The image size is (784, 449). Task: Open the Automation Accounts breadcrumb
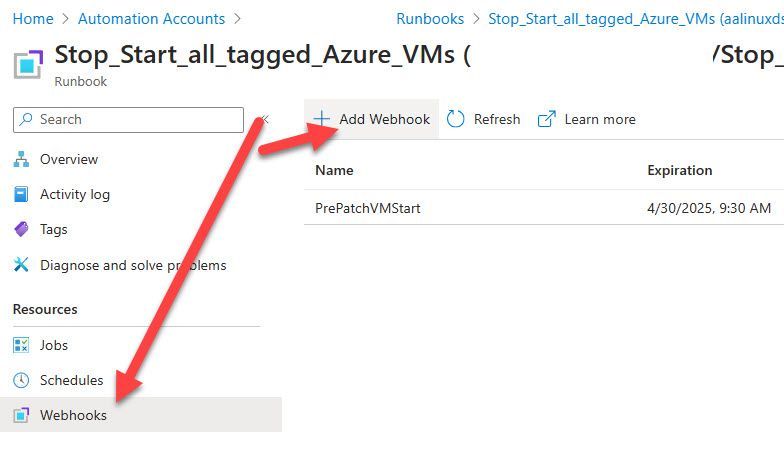pos(151,18)
